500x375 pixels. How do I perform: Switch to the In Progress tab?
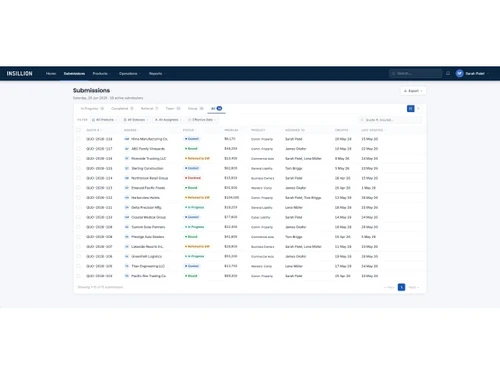coord(92,109)
